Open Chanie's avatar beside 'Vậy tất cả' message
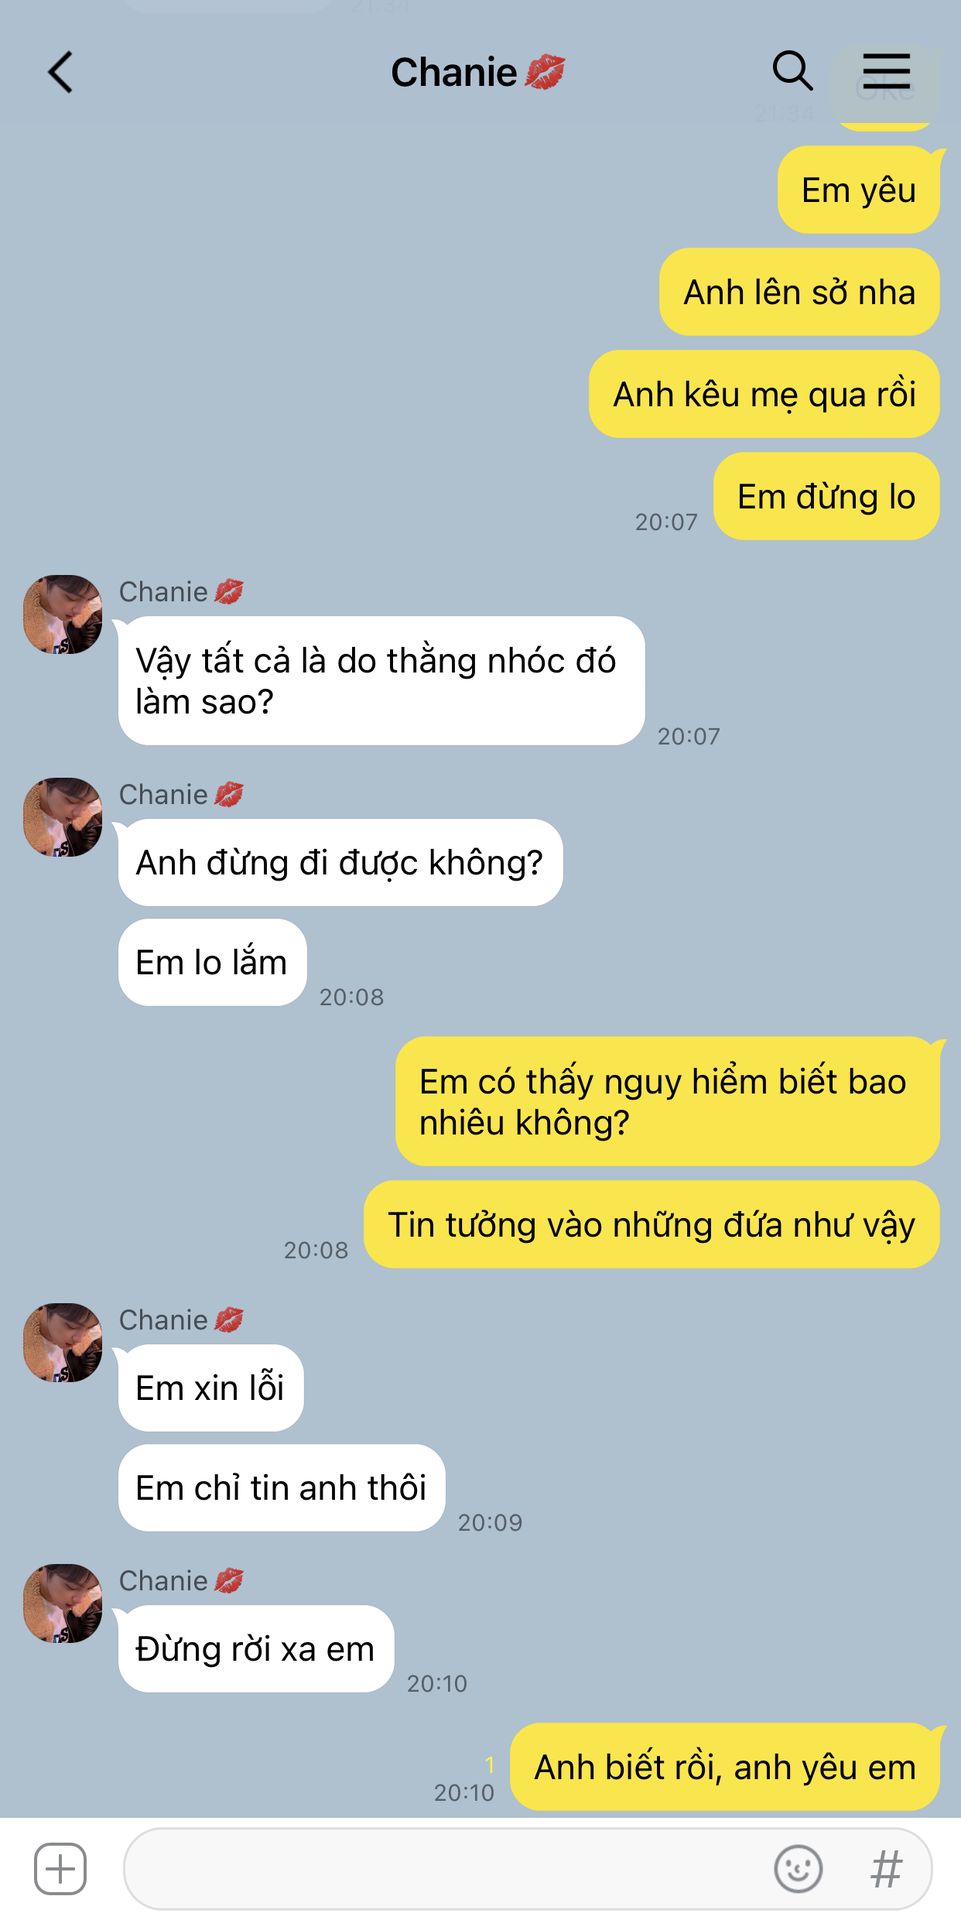This screenshot has height=1920, width=961. [x=63, y=614]
